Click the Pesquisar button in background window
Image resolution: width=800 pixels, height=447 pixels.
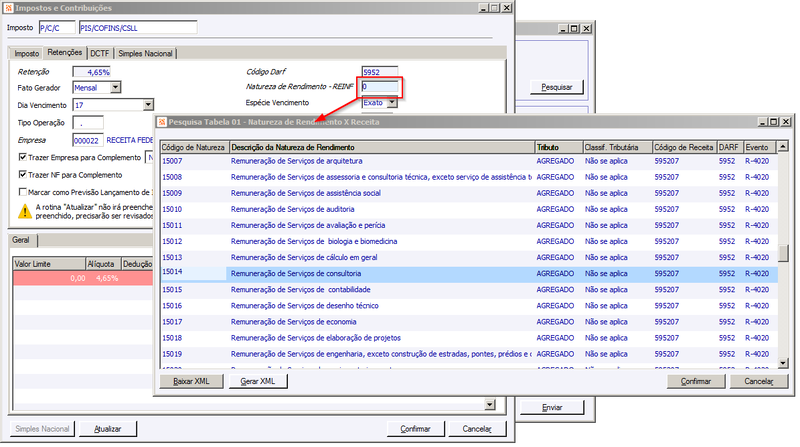click(557, 87)
